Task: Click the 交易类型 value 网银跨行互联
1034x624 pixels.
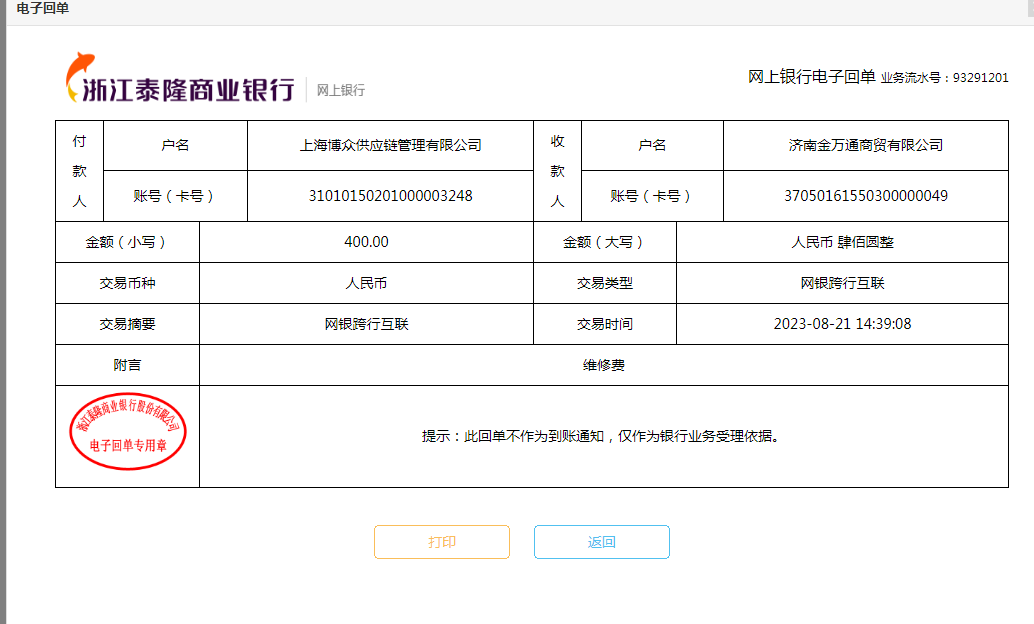Action: [842, 283]
